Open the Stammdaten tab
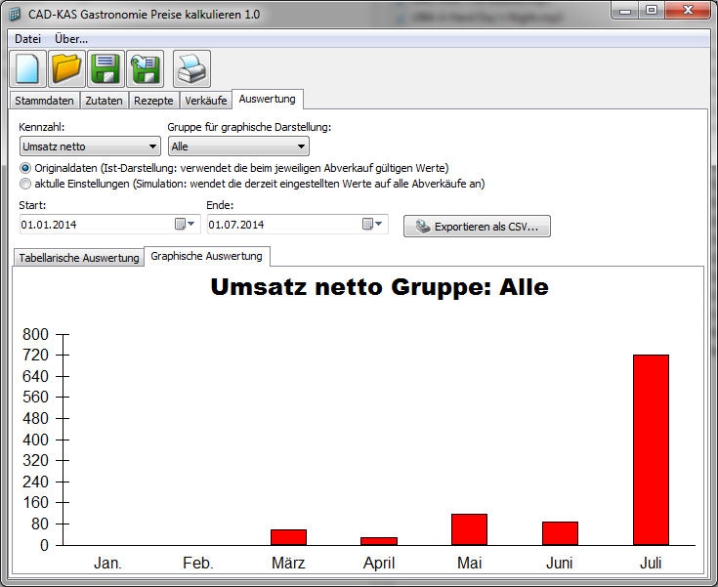 [x=43, y=101]
